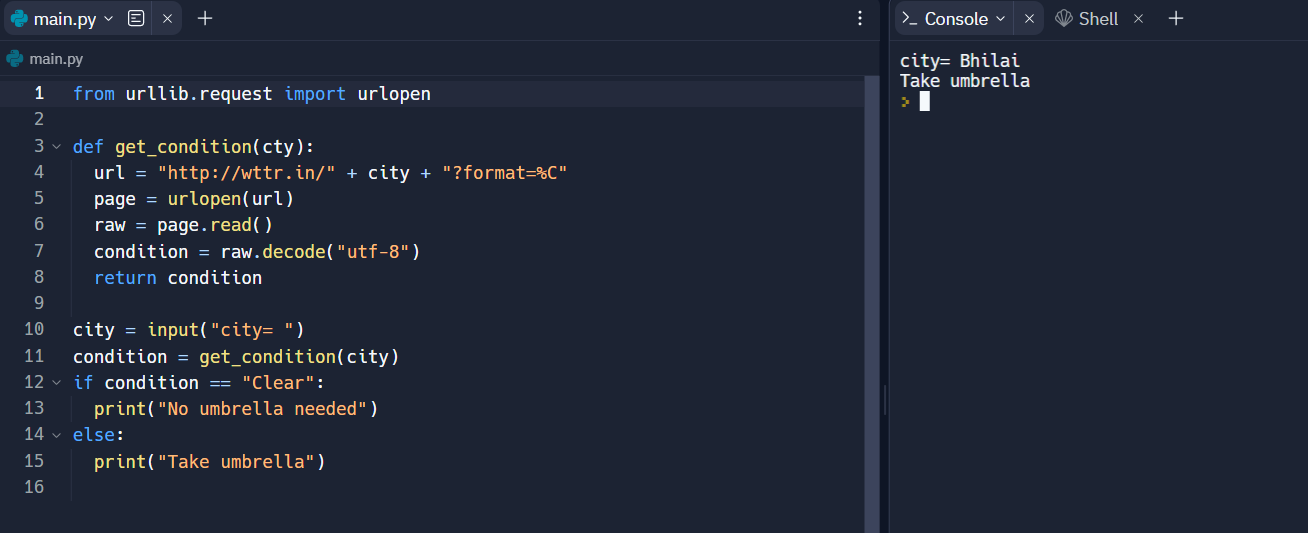1308x533 pixels.
Task: Close the Console tab
Action: coord(1029,19)
